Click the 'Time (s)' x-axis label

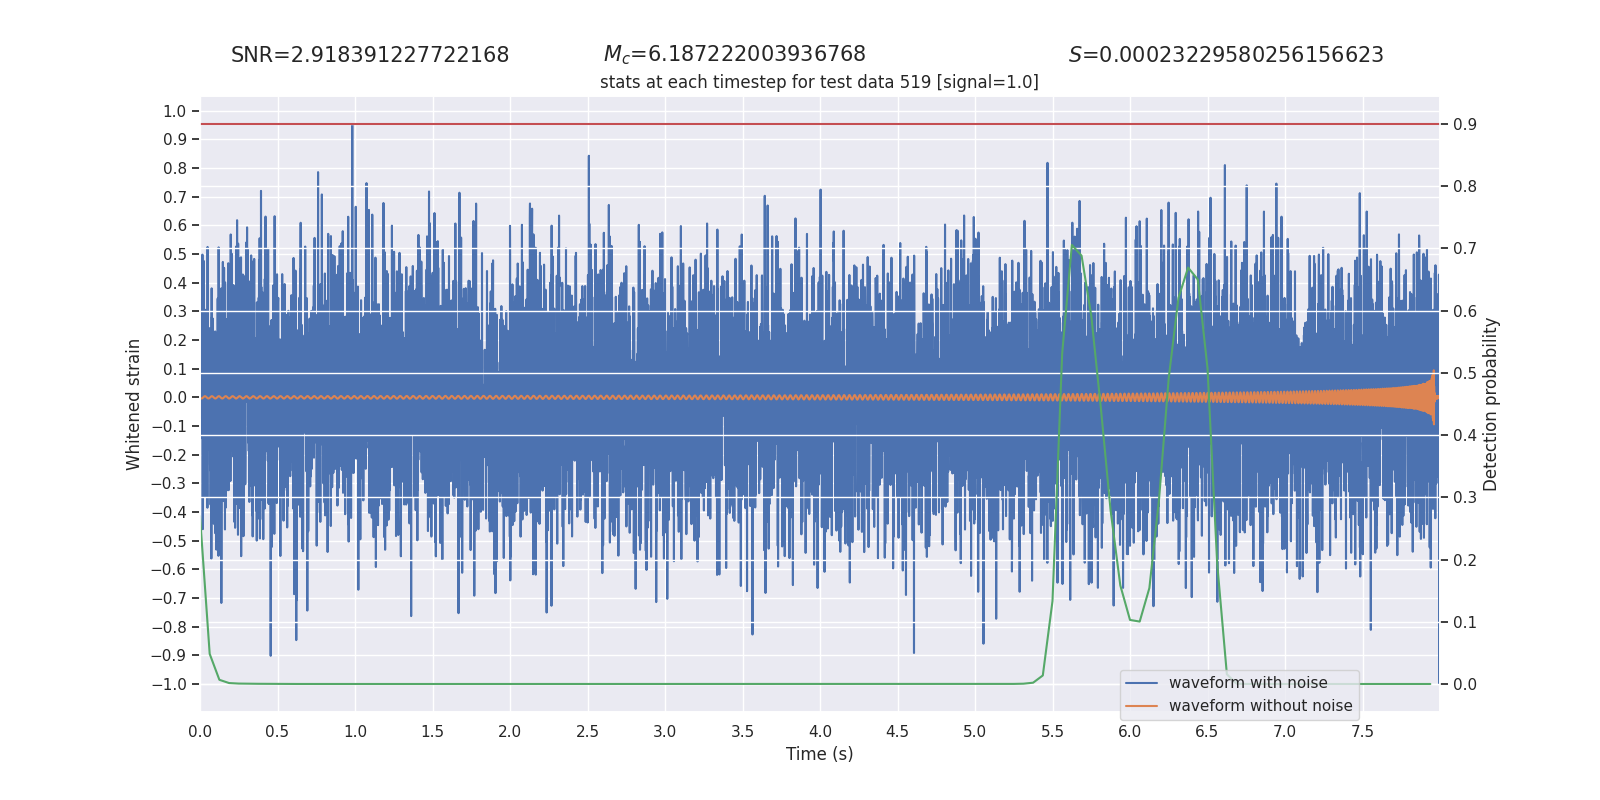pos(820,754)
